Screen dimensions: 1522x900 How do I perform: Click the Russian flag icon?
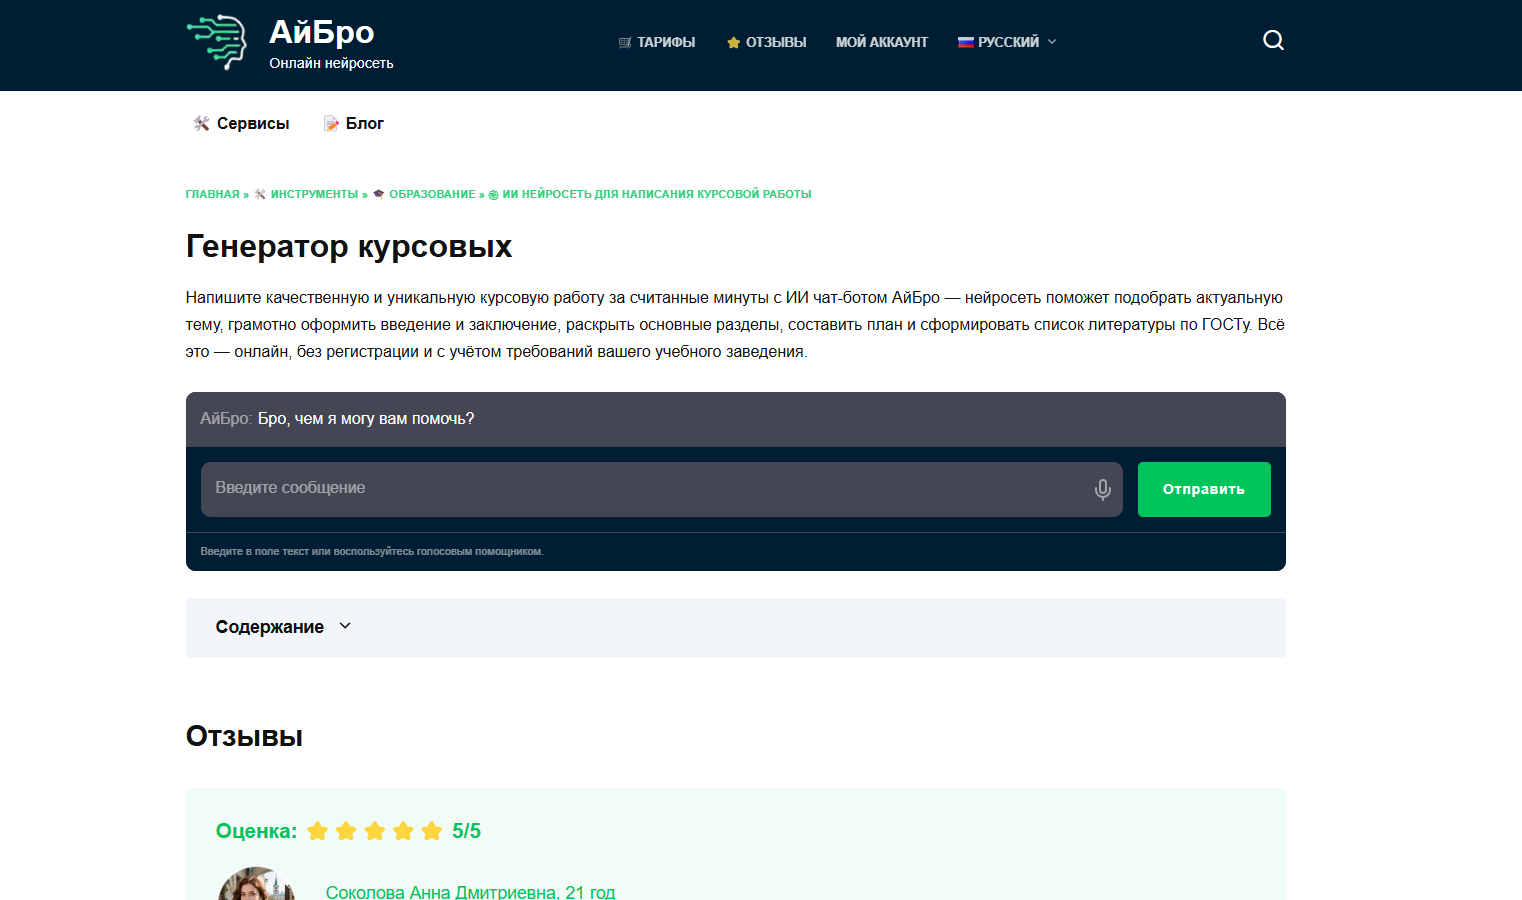point(965,42)
